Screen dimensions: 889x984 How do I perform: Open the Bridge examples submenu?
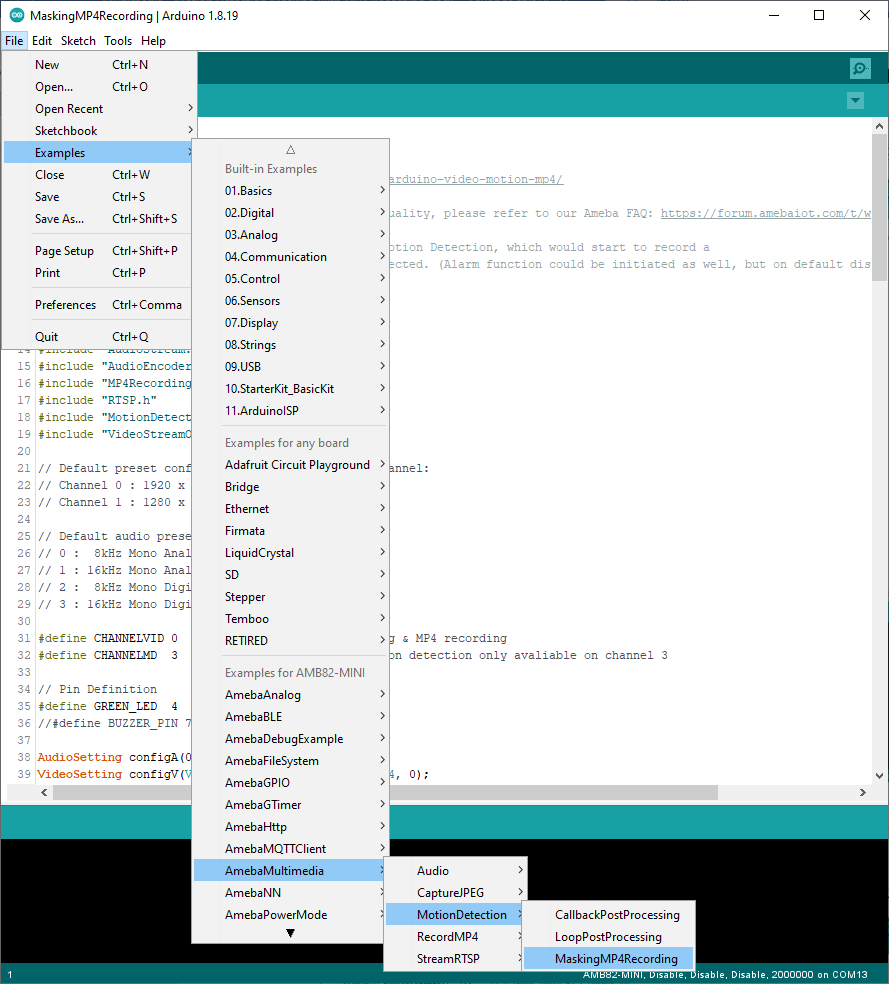tap(290, 486)
